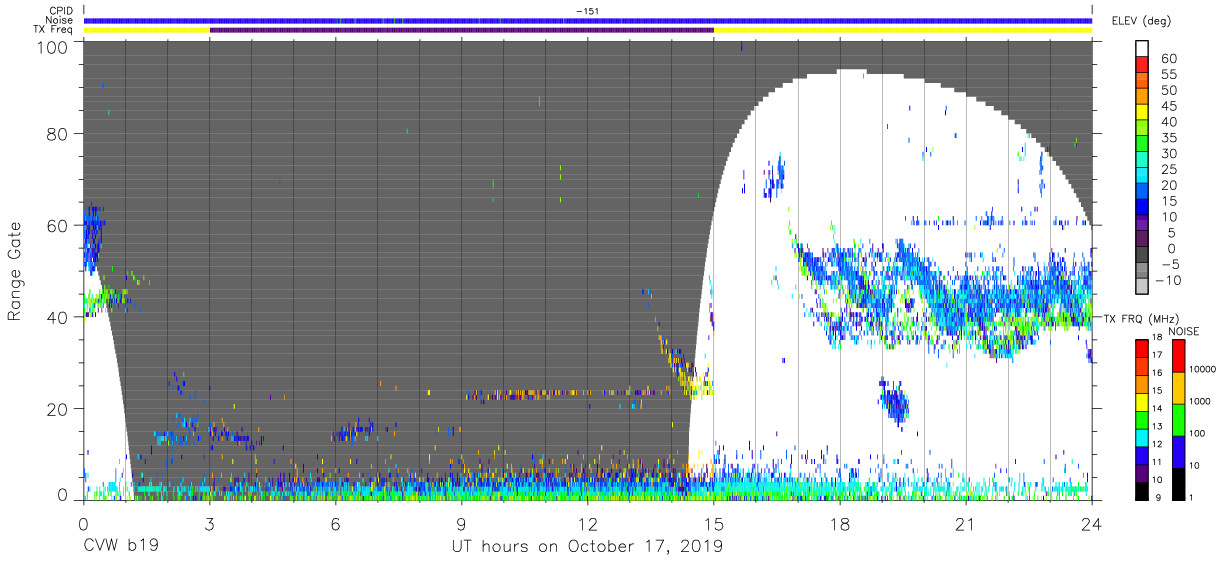Click the 24 tick on UT hours axis
The image size is (1228, 567).
click(x=1092, y=524)
